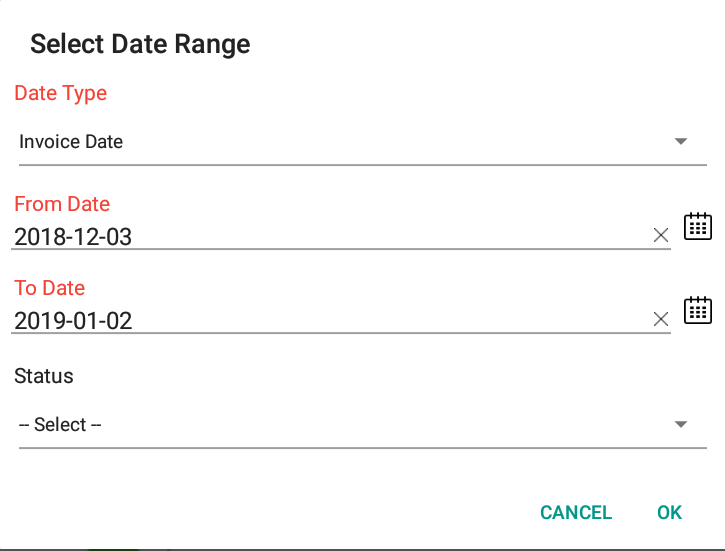
Task: Confirm the date range with OK
Action: tap(670, 512)
